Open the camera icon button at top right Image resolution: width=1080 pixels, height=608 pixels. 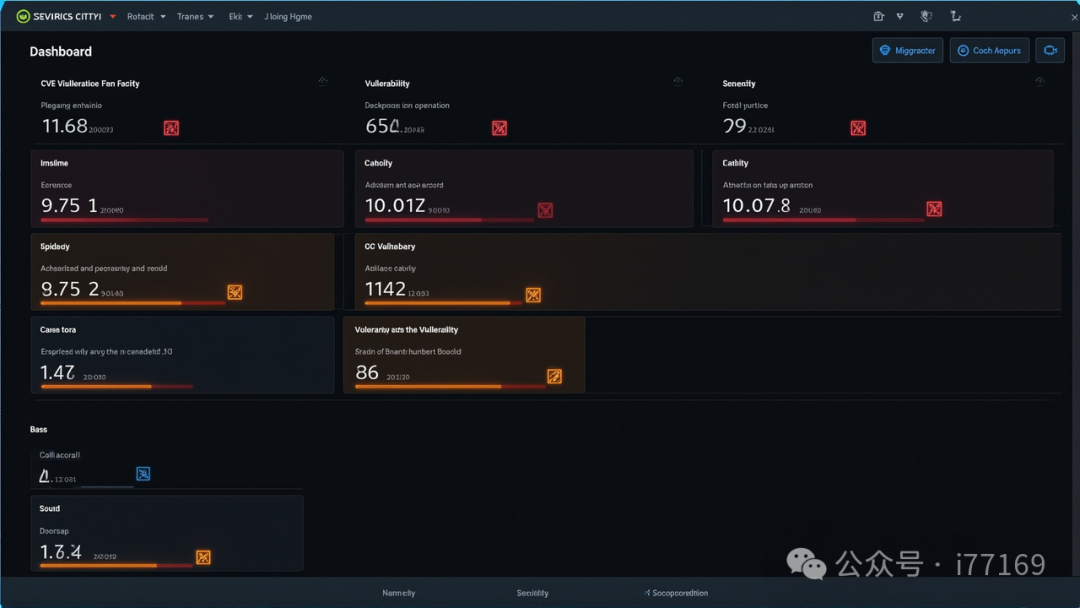pyautogui.click(x=1050, y=50)
